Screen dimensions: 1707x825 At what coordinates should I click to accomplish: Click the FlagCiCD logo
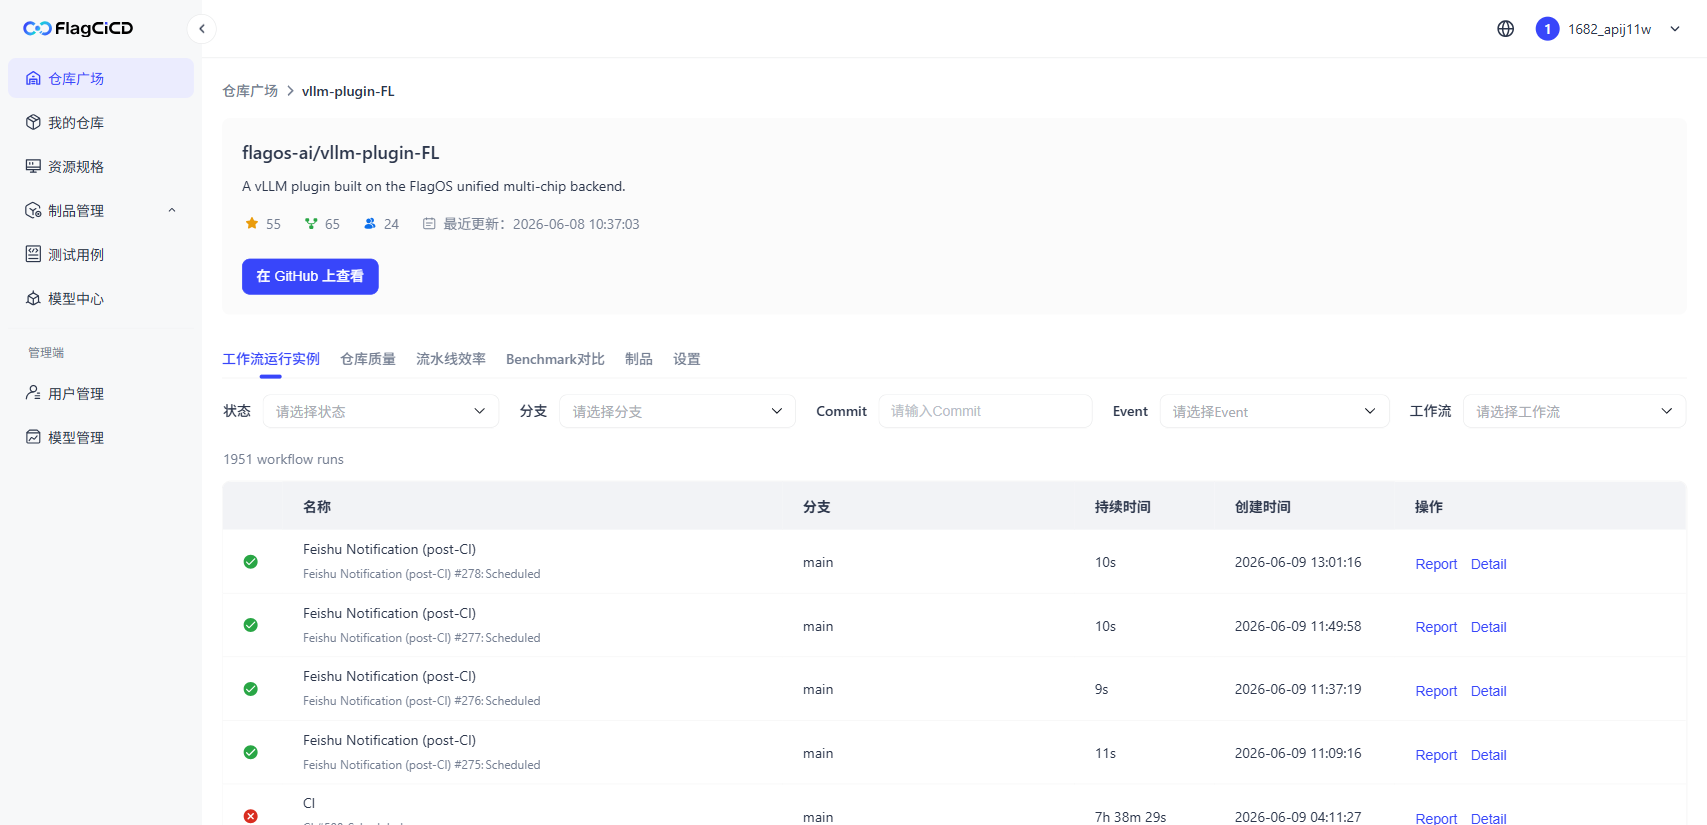tap(78, 28)
